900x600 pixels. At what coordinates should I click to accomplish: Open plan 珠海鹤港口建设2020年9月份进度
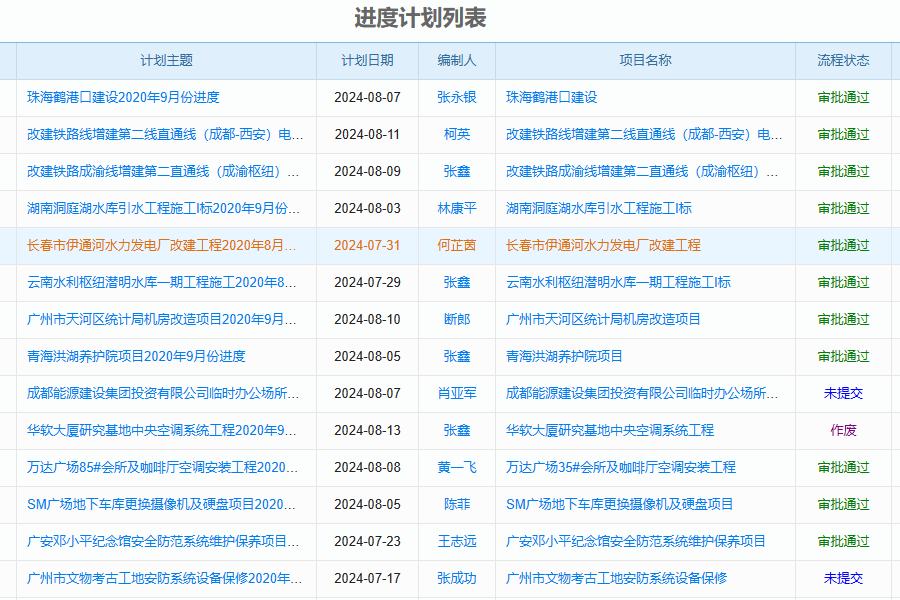click(x=123, y=97)
